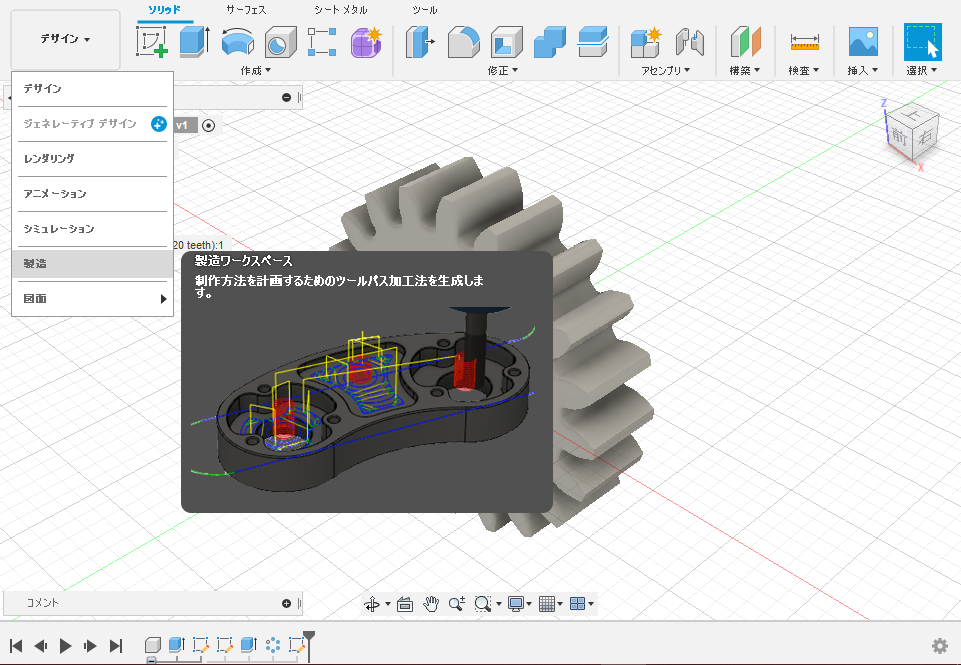Select the Joint tool

point(689,42)
